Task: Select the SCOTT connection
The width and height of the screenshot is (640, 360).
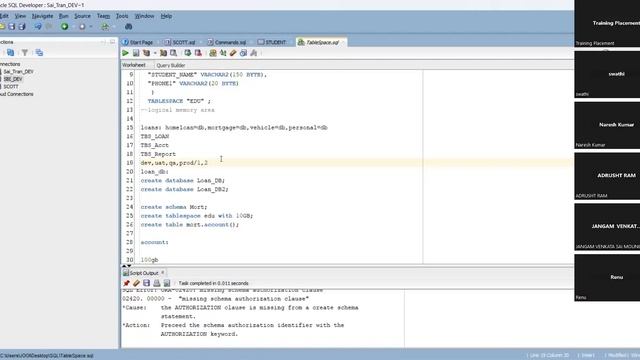Action: [11, 87]
